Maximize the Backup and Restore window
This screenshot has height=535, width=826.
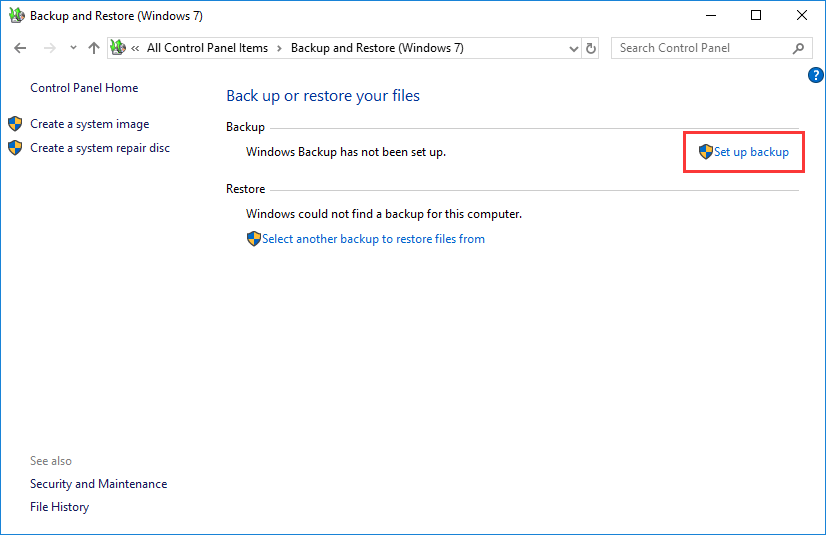(x=756, y=15)
